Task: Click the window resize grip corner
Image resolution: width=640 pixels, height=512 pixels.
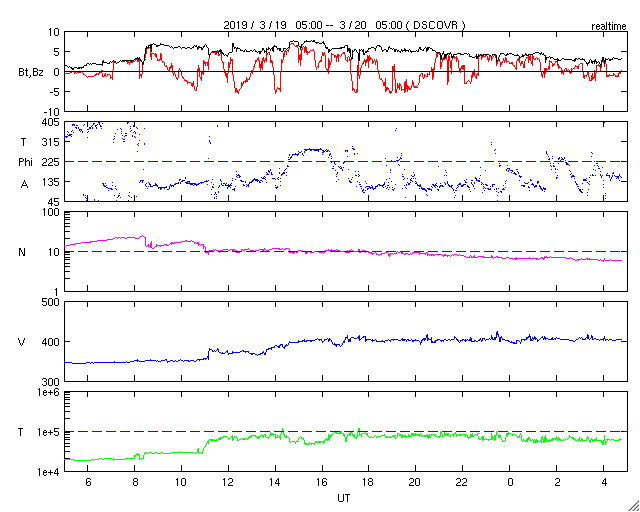Action: point(633,506)
